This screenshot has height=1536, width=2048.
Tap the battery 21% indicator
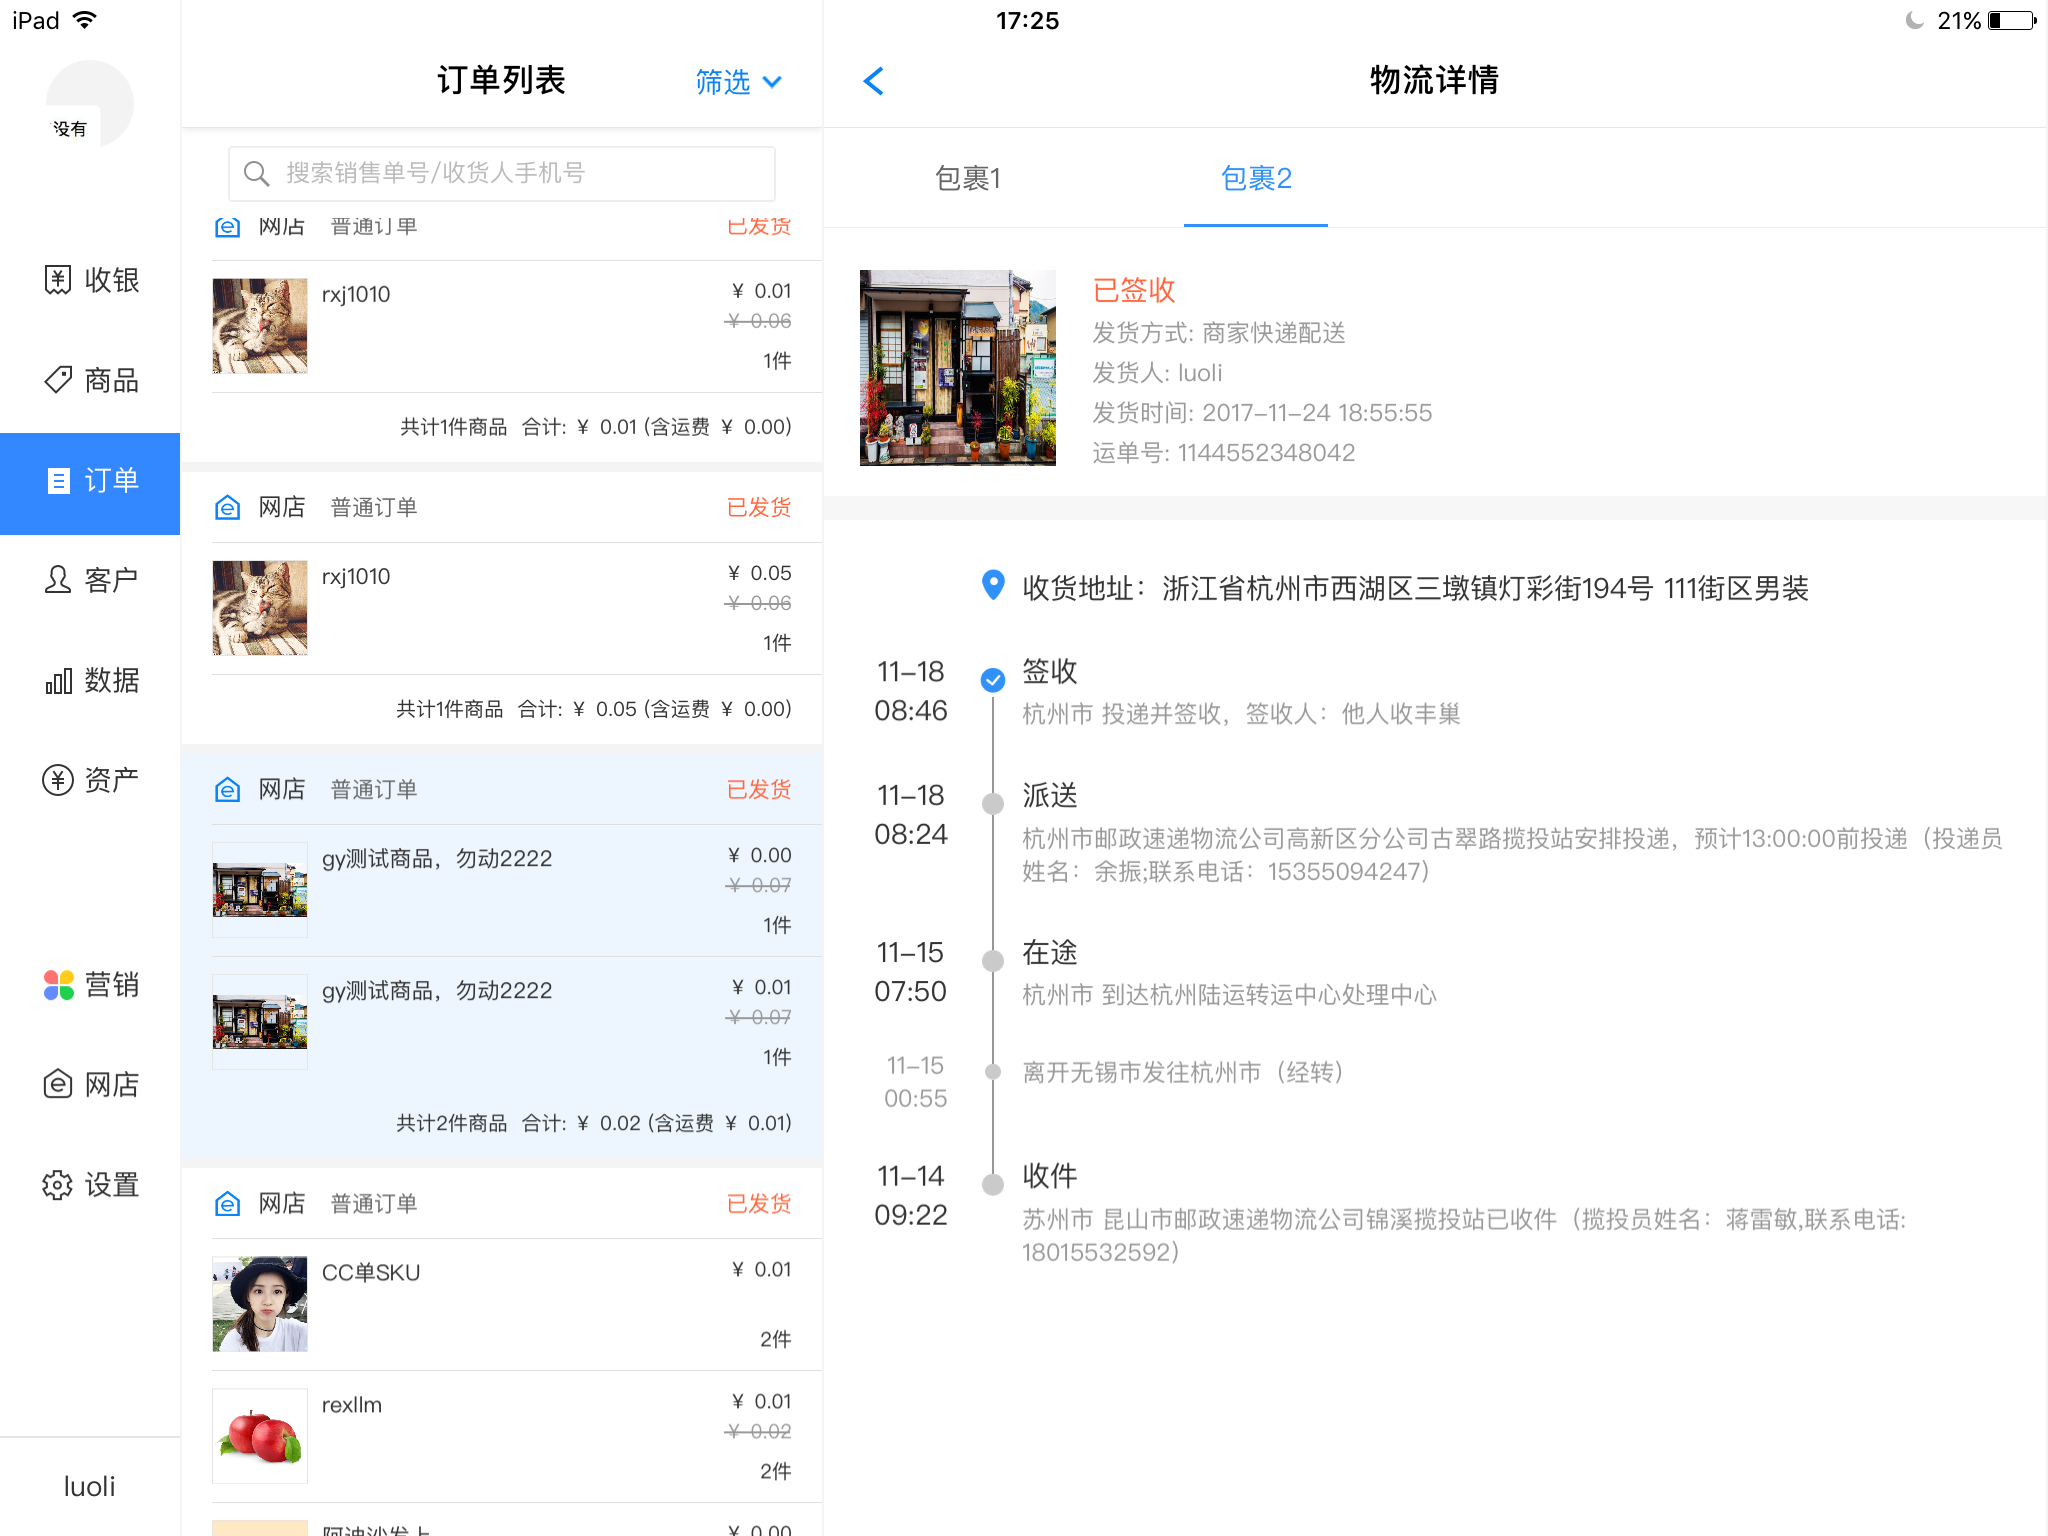1986,21
